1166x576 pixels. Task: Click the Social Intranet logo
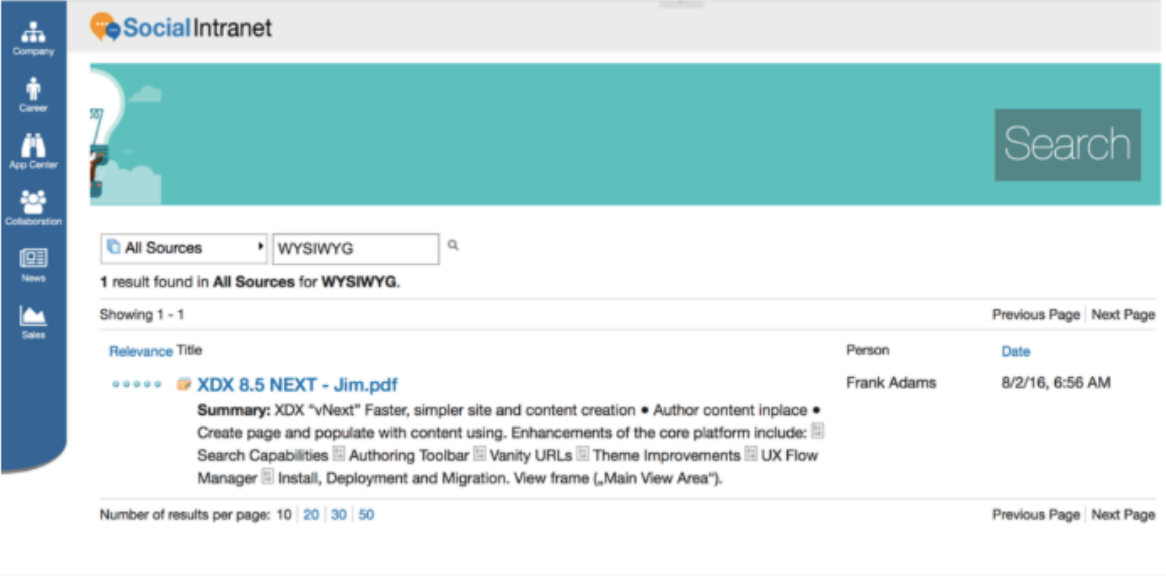click(x=181, y=27)
